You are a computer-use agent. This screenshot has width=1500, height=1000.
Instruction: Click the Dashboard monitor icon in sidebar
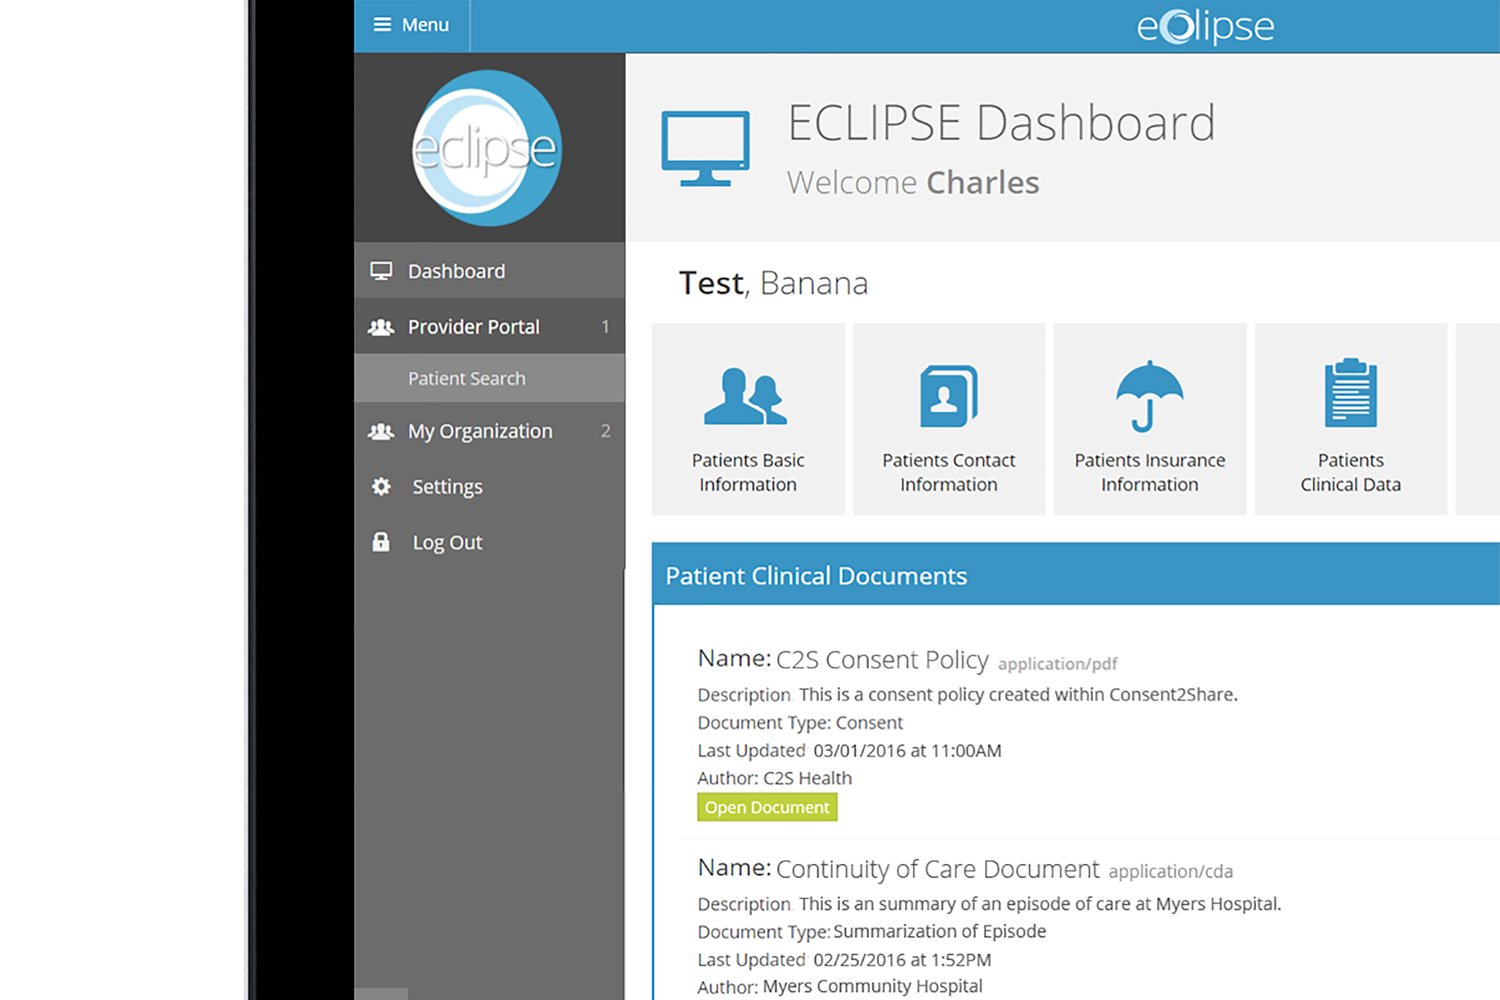click(x=381, y=271)
